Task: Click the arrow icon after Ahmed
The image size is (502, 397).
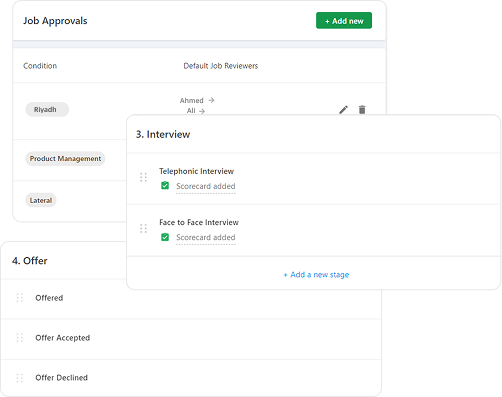Action: tap(211, 100)
